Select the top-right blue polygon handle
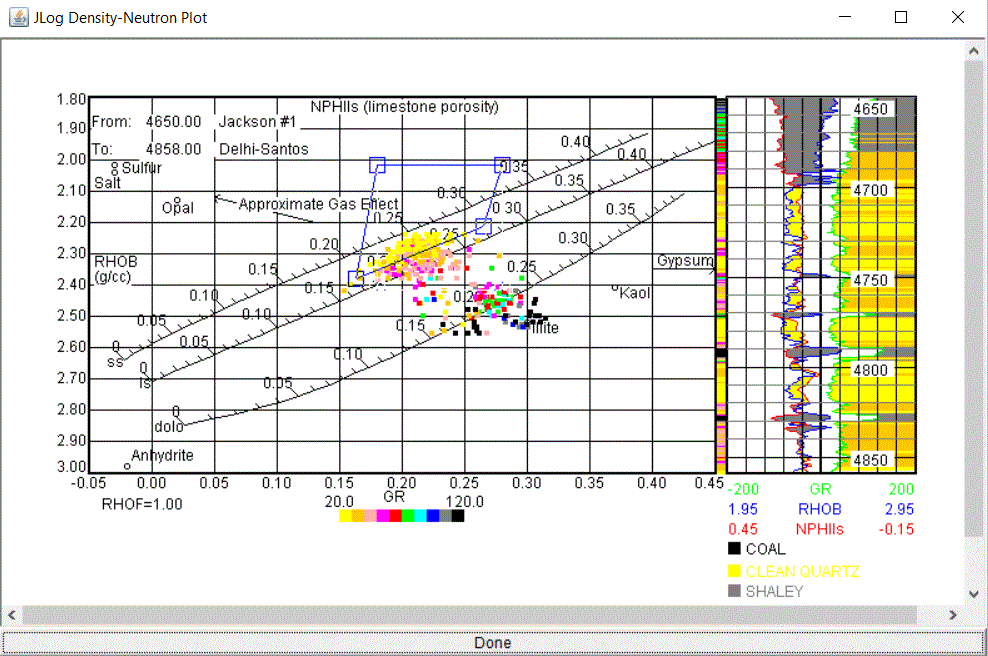The image size is (988, 656). pos(502,165)
